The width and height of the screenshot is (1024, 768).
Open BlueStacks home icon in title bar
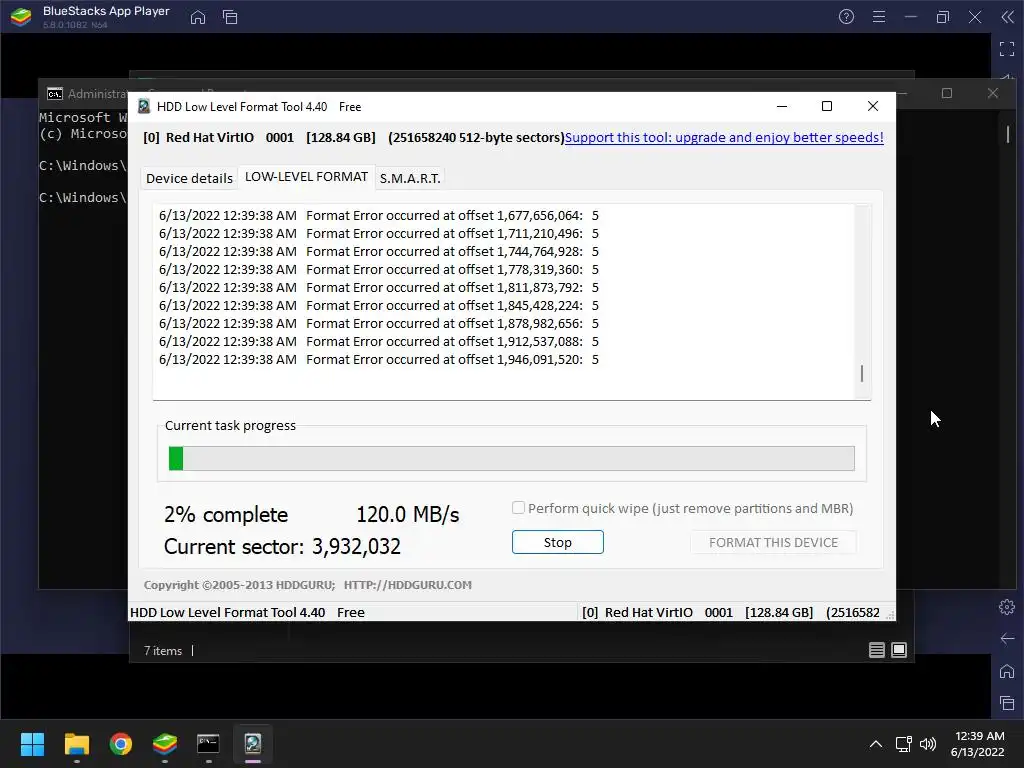click(198, 17)
